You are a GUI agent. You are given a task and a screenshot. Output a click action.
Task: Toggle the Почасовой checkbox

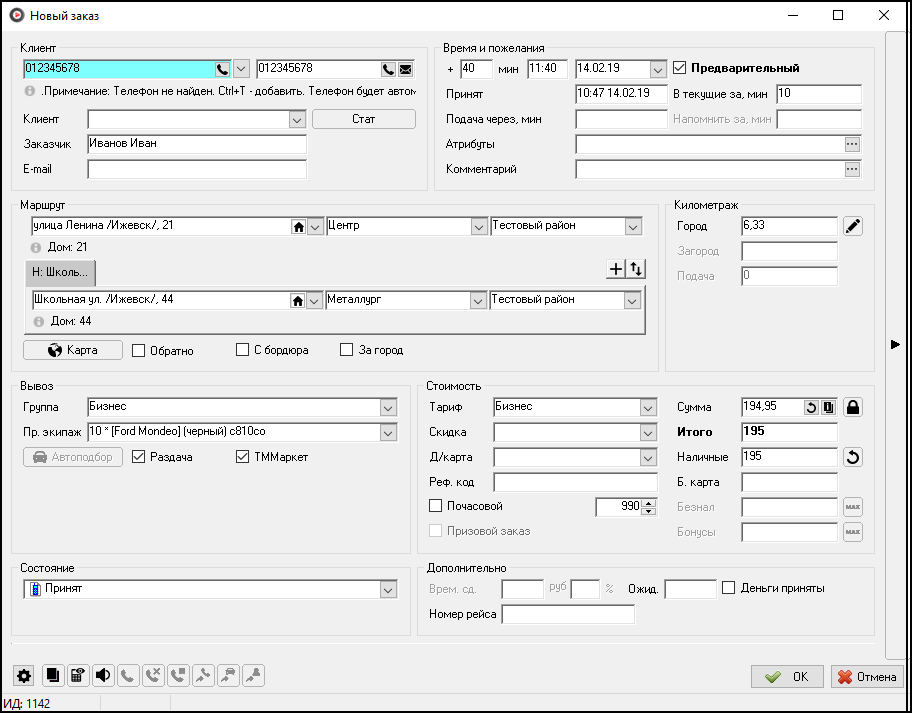pyautogui.click(x=435, y=506)
